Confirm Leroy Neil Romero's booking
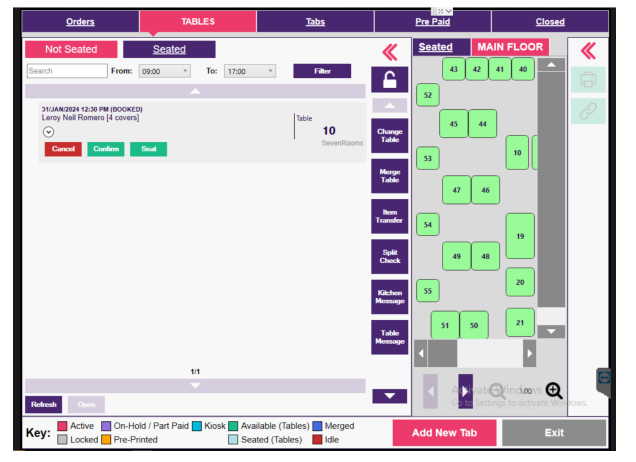636x462 pixels. (105, 149)
